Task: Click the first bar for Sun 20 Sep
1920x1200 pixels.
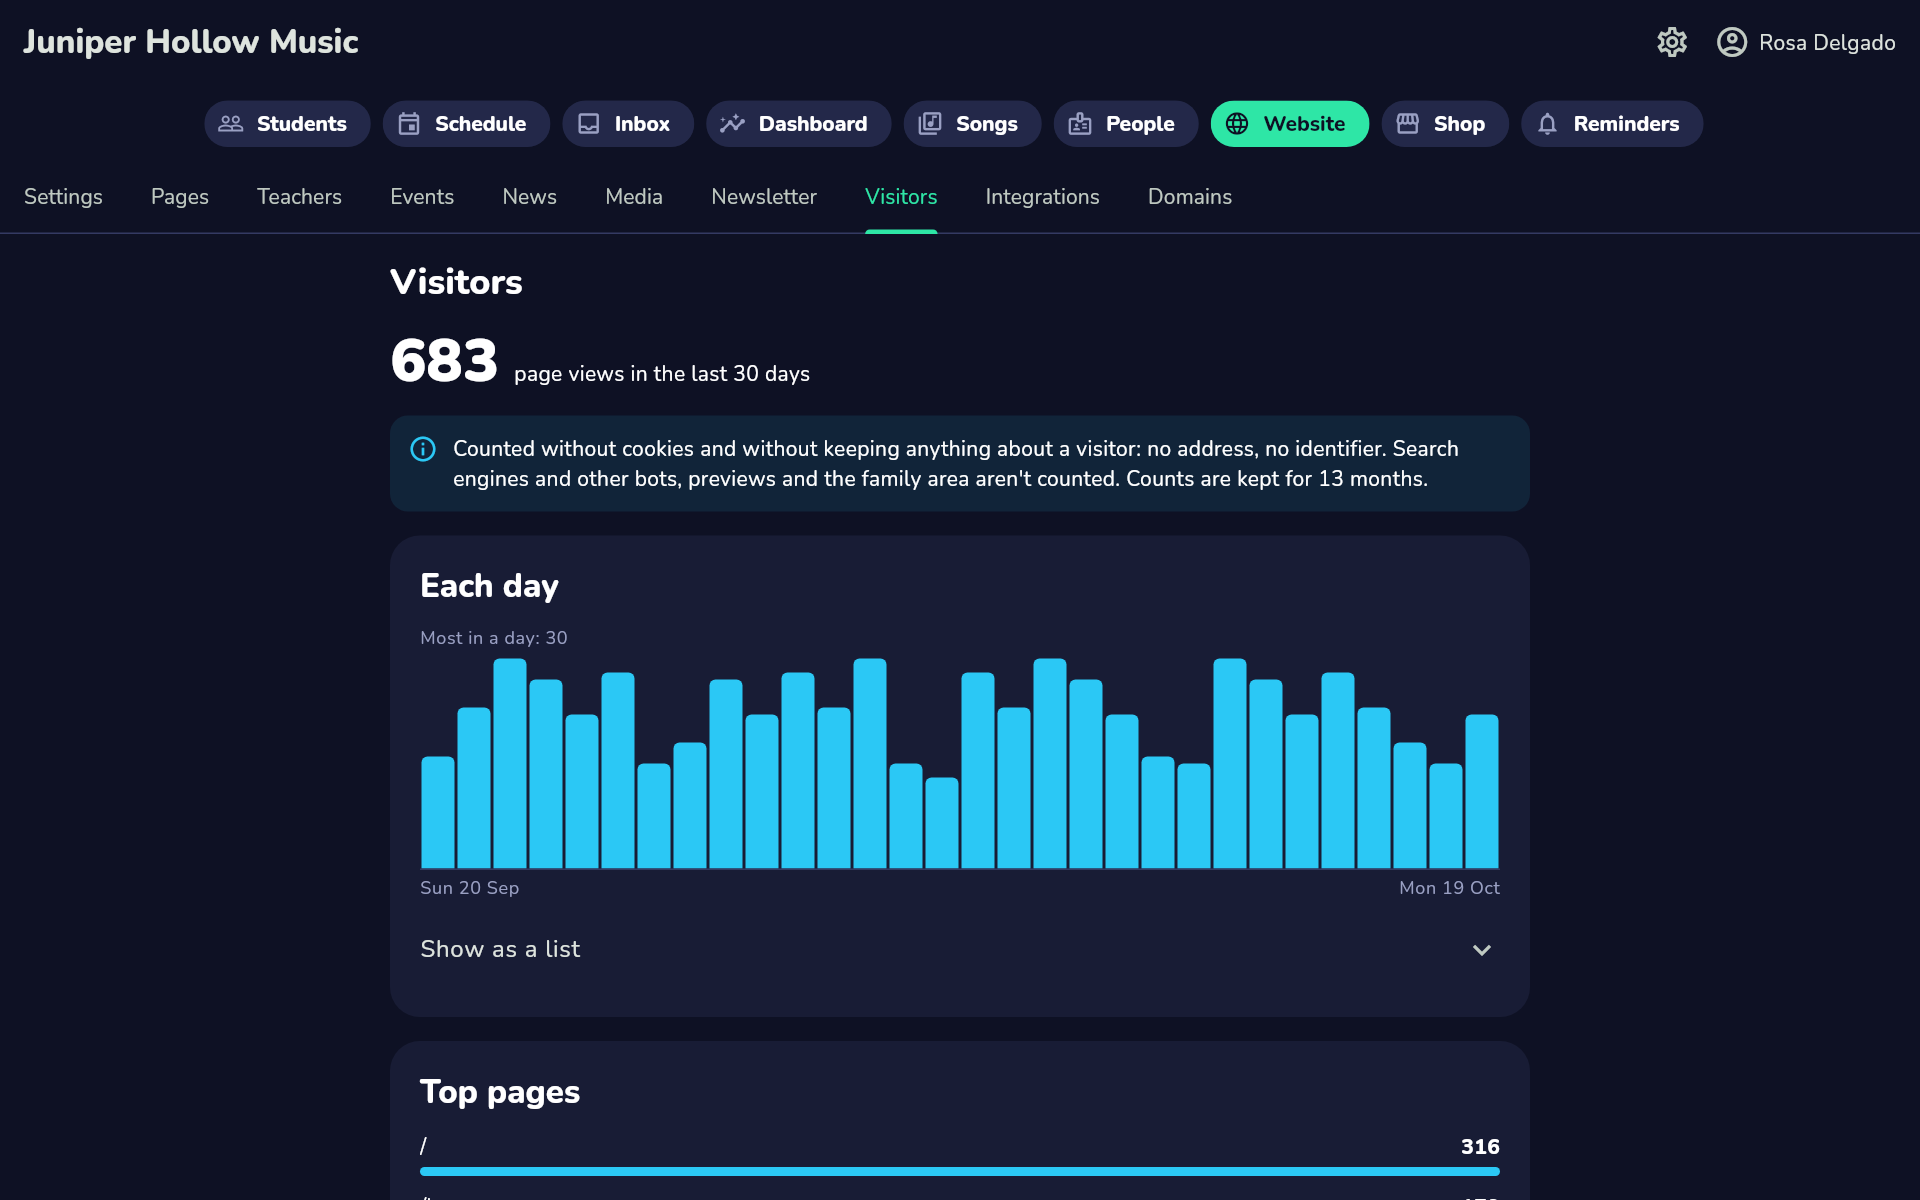Action: coord(438,812)
